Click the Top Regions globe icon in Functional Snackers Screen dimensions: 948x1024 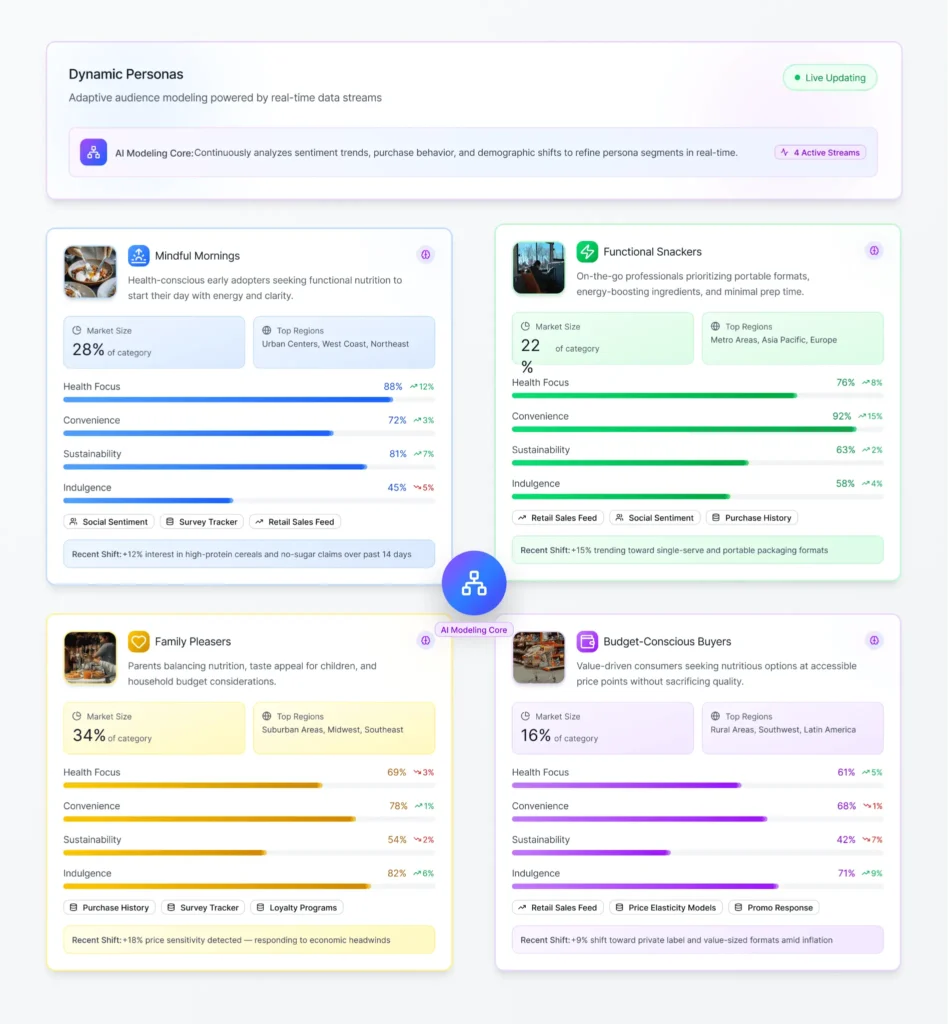point(715,327)
